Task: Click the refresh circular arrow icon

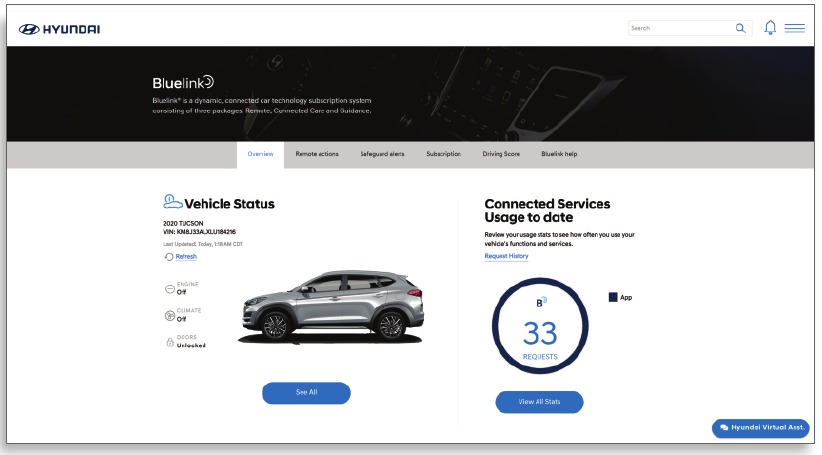Action: (x=169, y=257)
